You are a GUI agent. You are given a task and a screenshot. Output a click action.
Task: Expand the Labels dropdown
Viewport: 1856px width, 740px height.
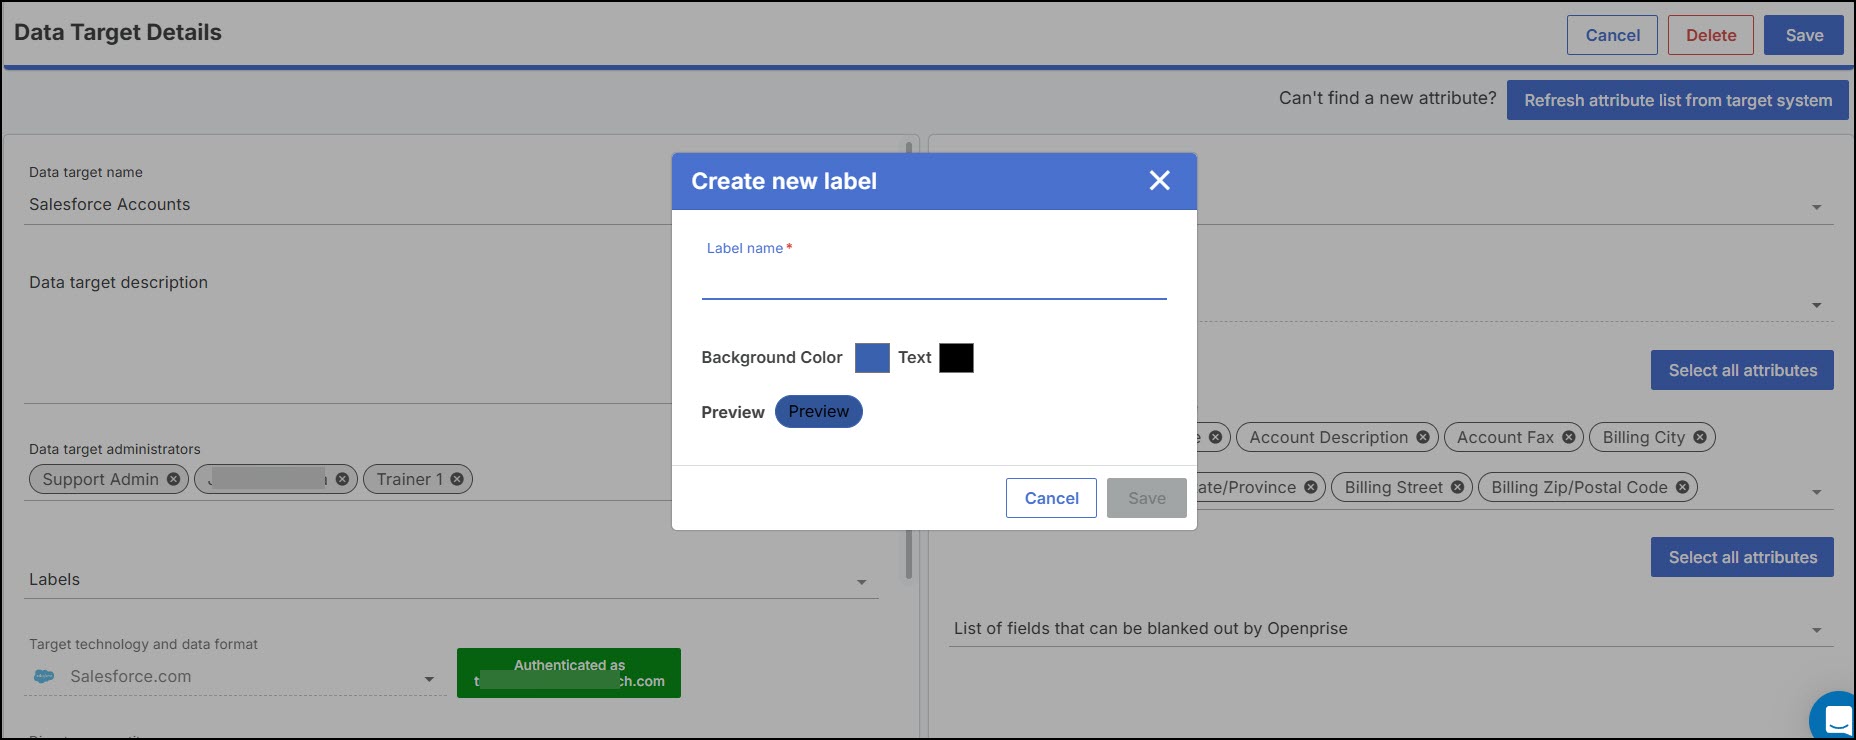pyautogui.click(x=862, y=582)
